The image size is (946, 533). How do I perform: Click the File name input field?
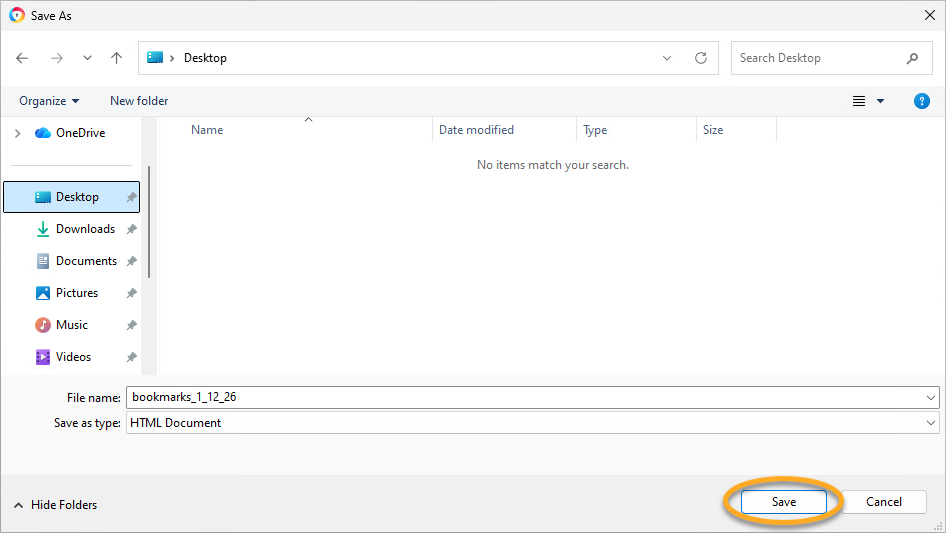[x=525, y=397]
